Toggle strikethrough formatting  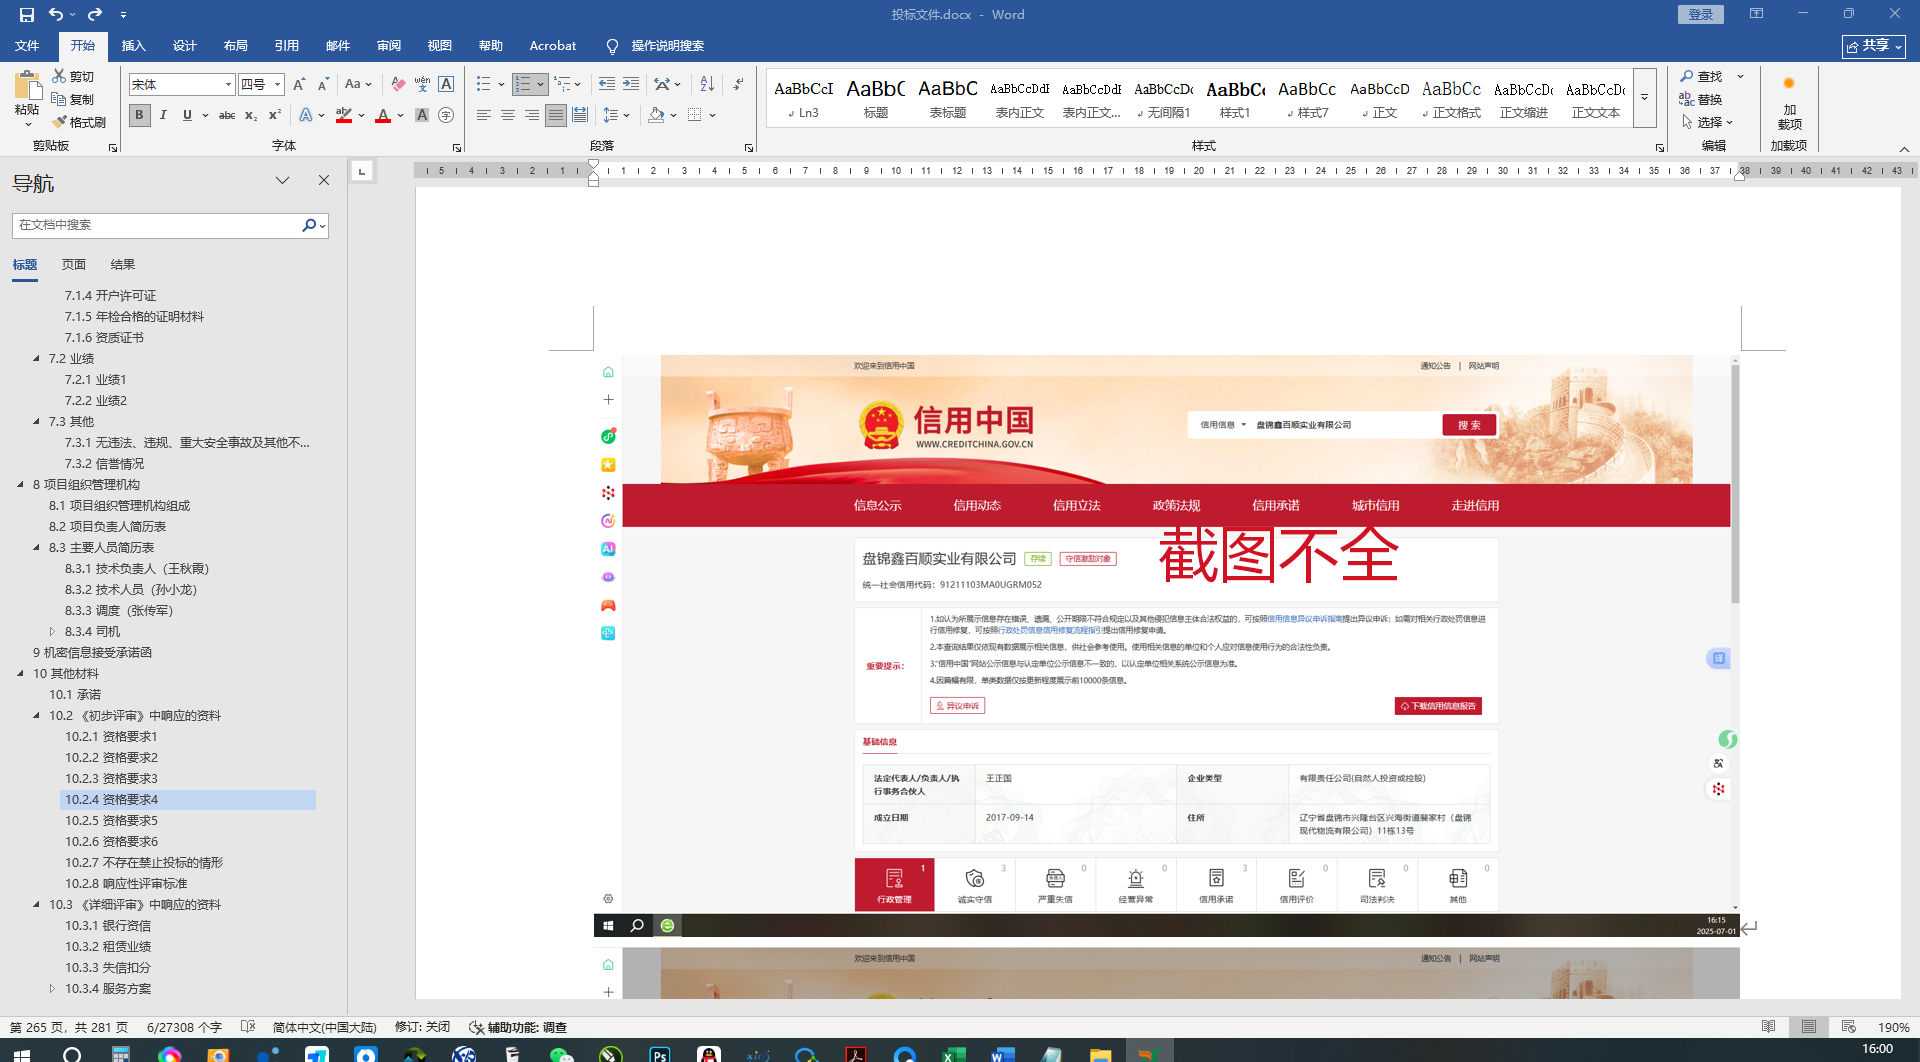pyautogui.click(x=227, y=116)
